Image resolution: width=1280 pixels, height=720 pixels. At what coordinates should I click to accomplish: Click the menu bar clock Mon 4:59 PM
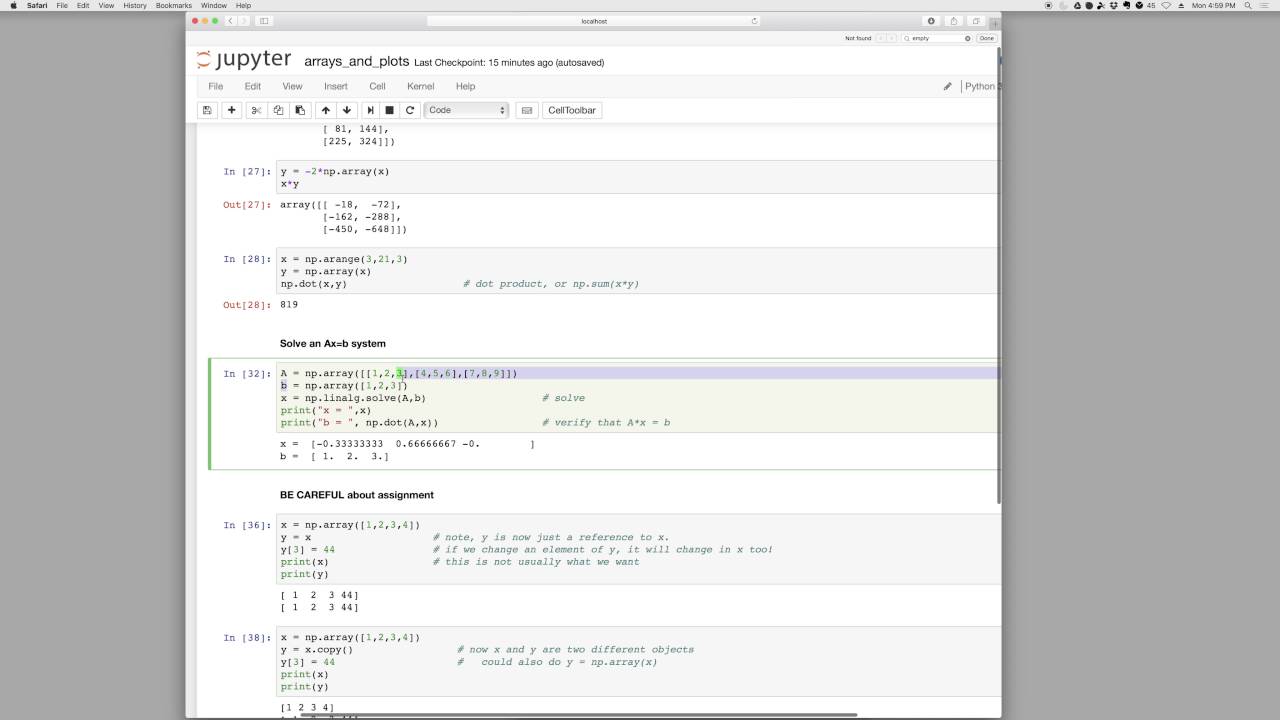pos(1213,5)
